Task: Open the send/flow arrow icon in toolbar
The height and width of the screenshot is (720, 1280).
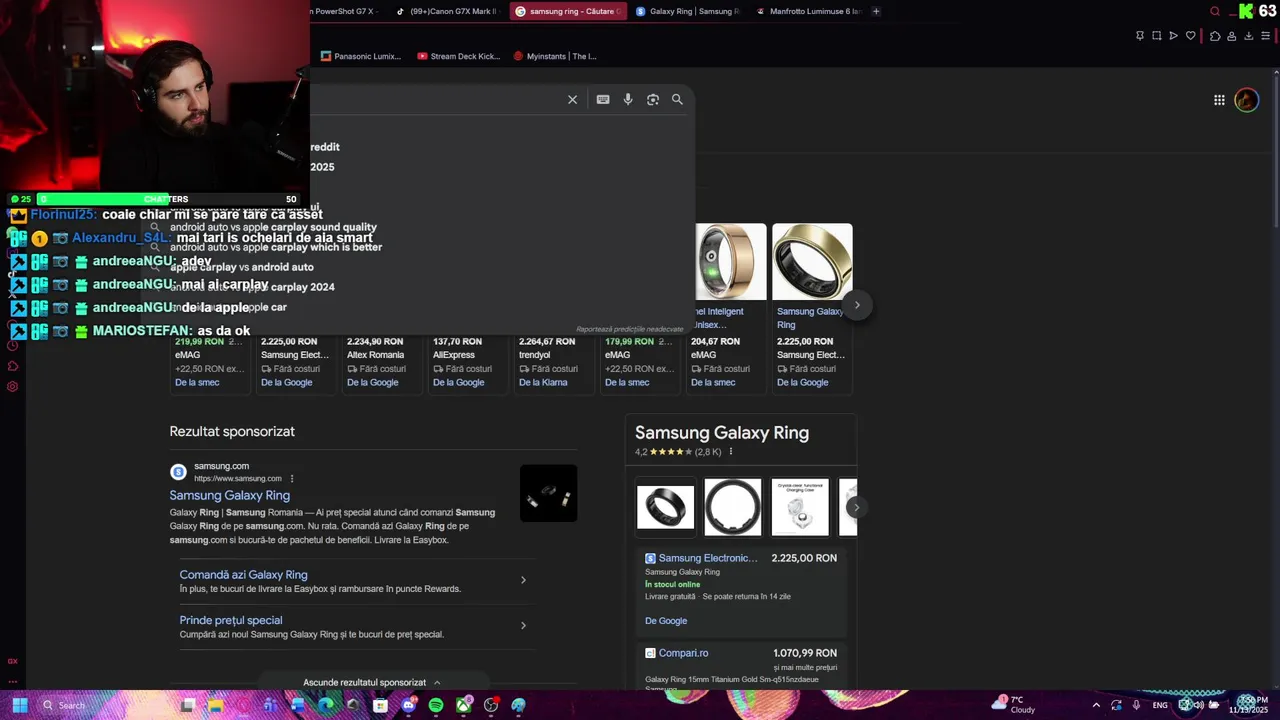Action: 1174,36
